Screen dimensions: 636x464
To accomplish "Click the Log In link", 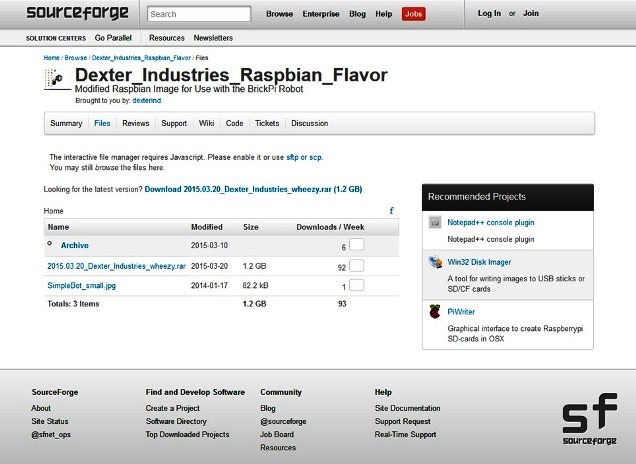I will pos(489,13).
